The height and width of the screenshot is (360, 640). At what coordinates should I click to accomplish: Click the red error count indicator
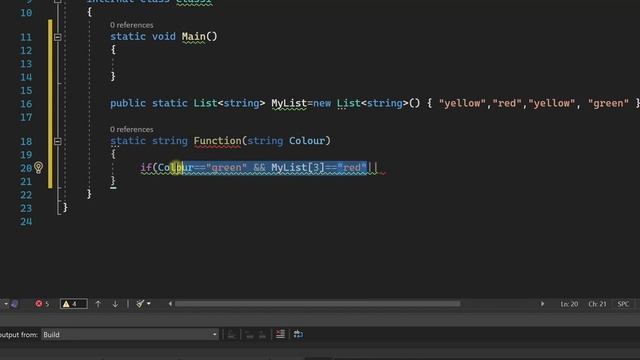coord(42,304)
